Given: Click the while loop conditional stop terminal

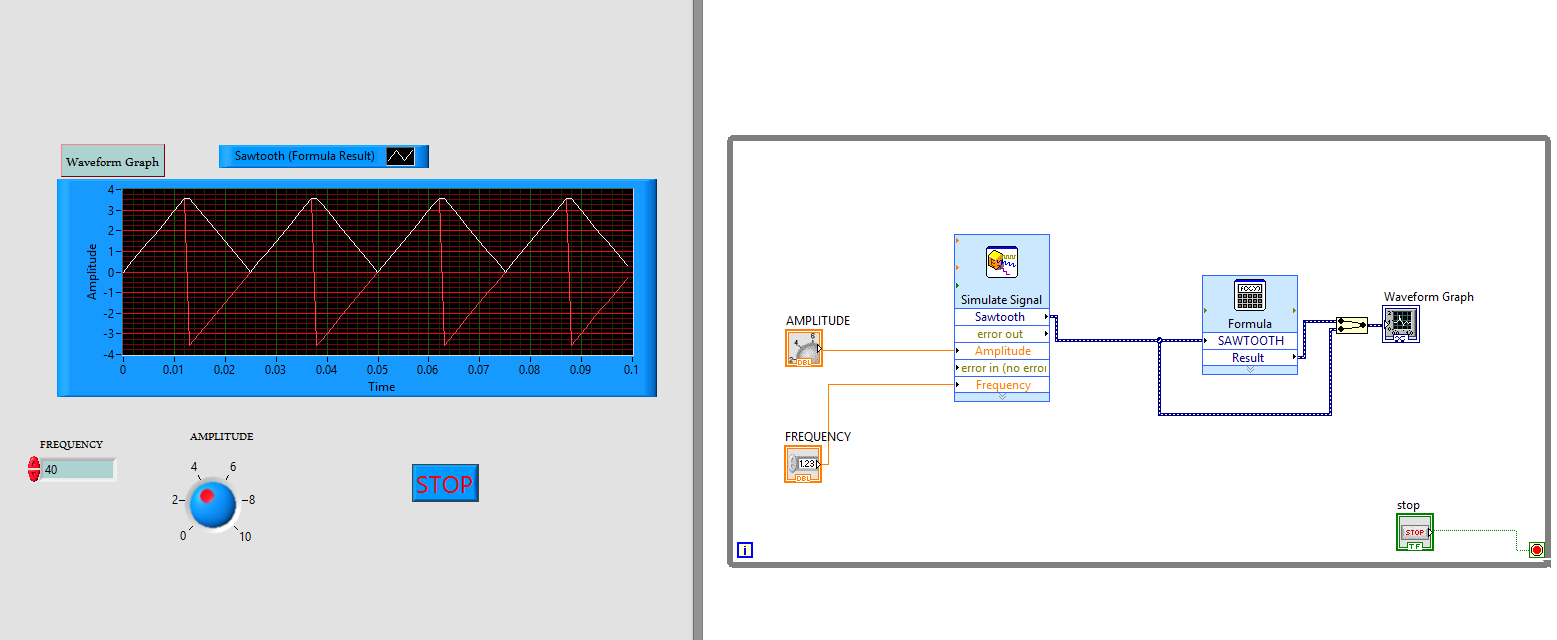Looking at the screenshot, I should click(1536, 549).
